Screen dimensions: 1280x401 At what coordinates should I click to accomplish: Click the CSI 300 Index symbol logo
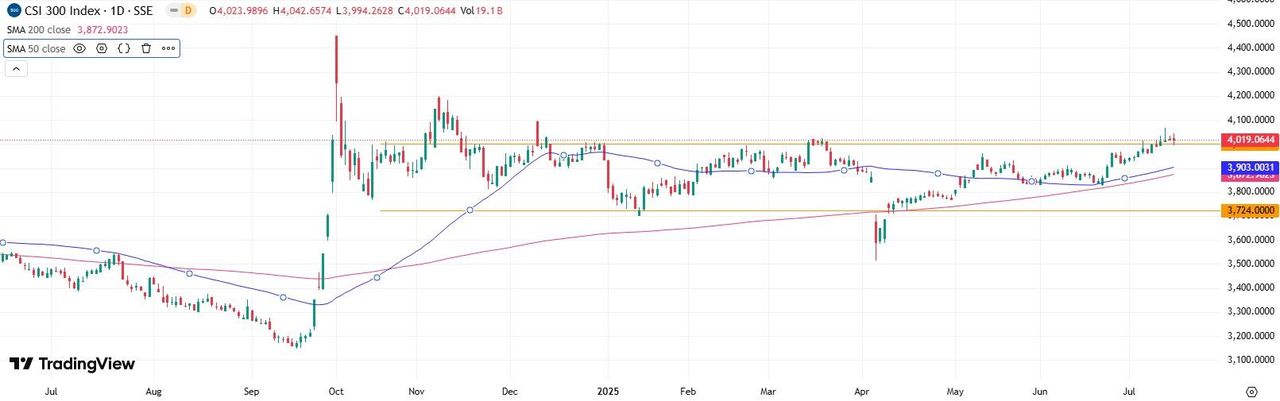pyautogui.click(x=12, y=10)
